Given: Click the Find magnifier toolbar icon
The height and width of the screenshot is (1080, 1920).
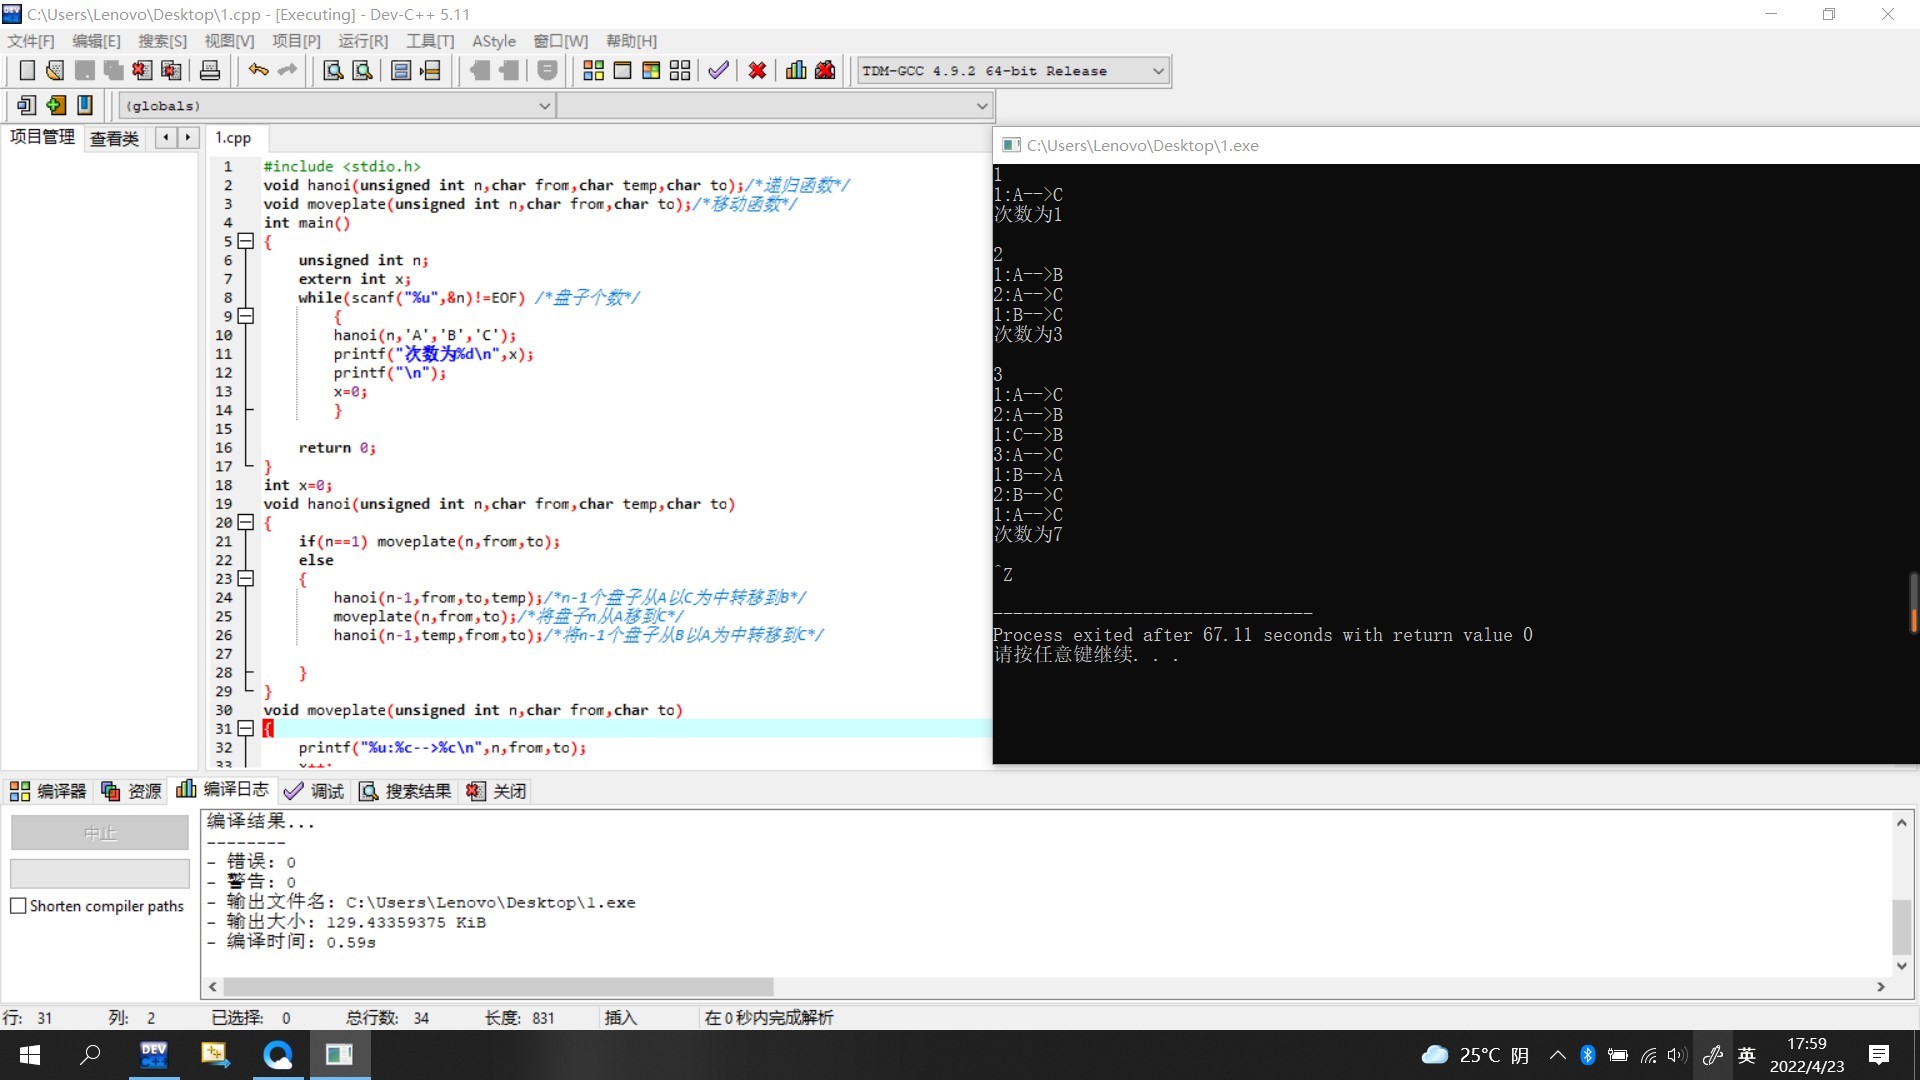Looking at the screenshot, I should pos(333,71).
